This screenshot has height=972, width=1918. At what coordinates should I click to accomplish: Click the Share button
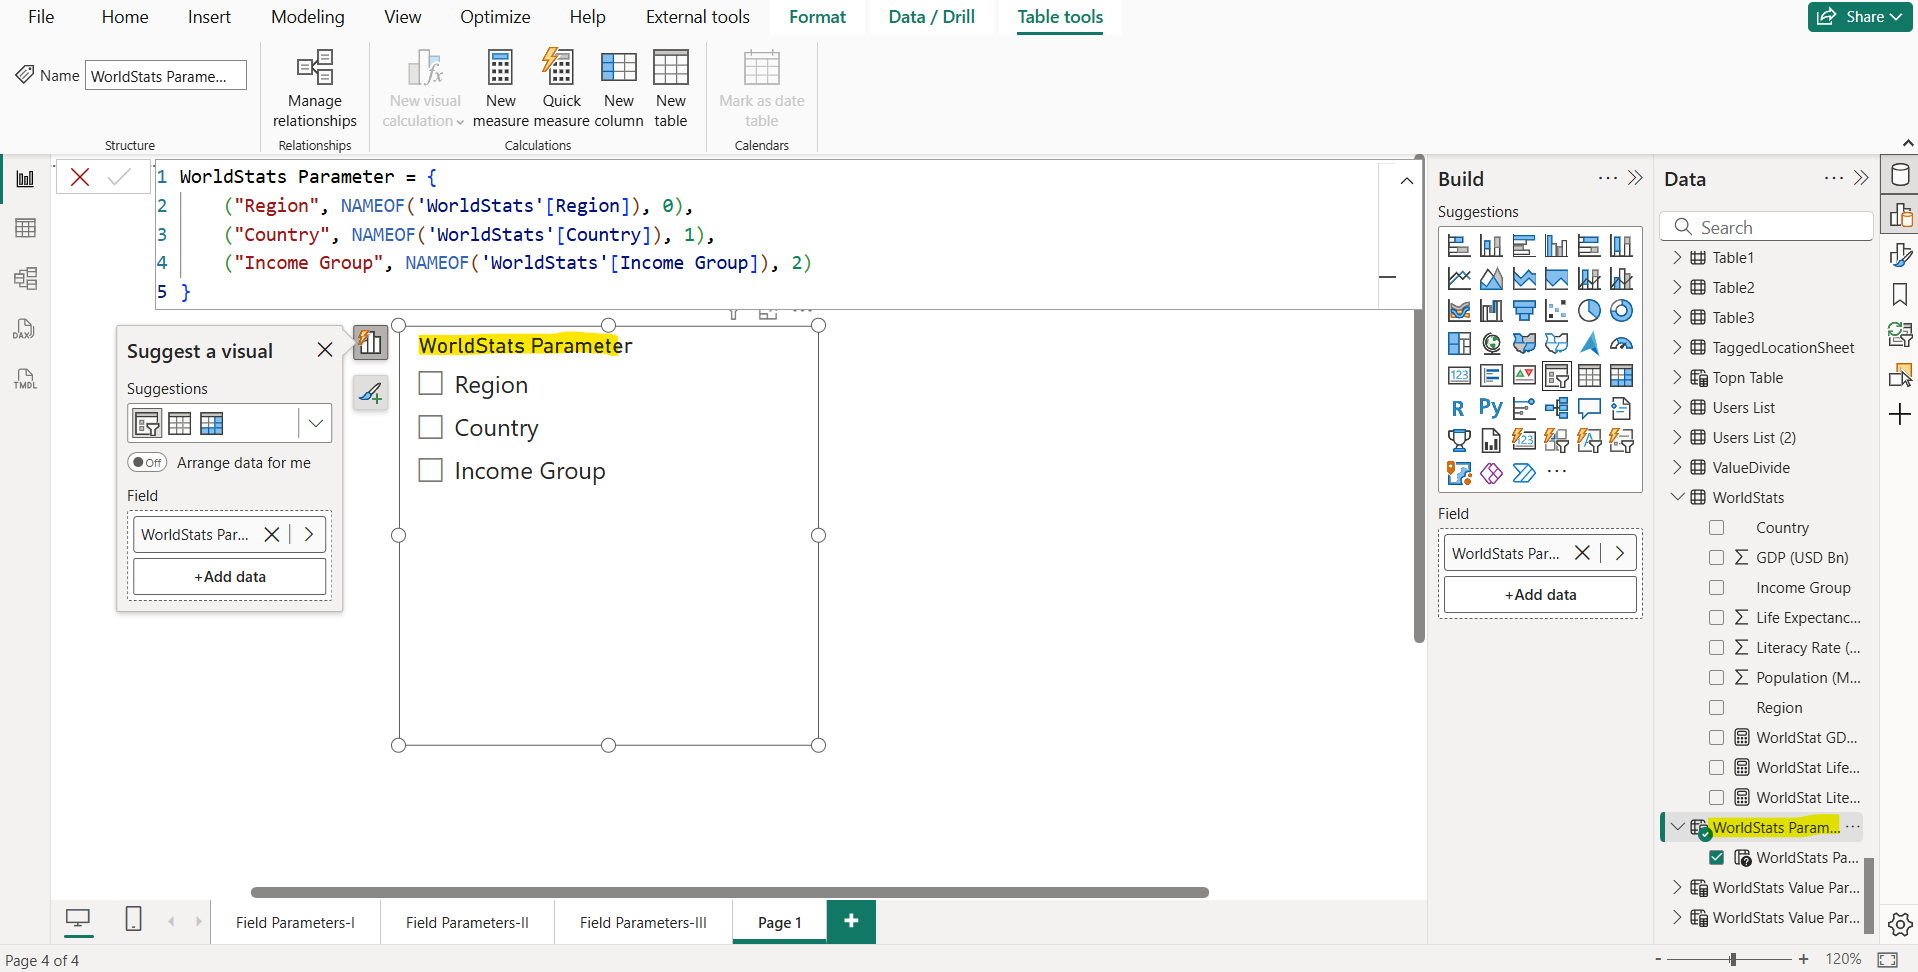(x=1860, y=17)
